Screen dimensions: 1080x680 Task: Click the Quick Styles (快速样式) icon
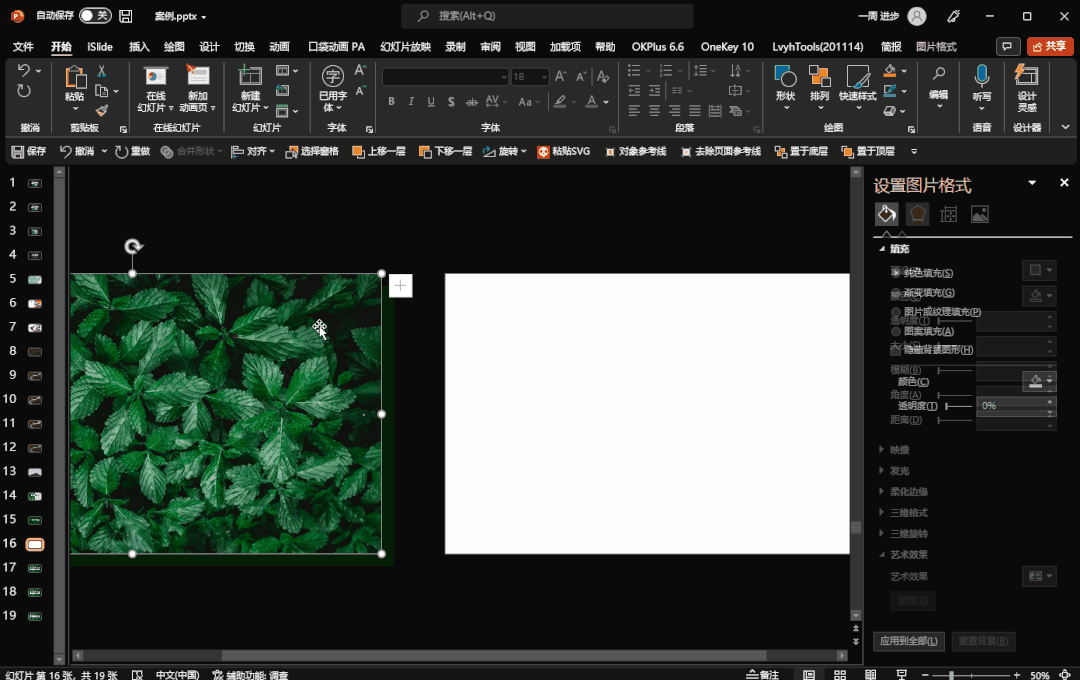pyautogui.click(x=858, y=76)
